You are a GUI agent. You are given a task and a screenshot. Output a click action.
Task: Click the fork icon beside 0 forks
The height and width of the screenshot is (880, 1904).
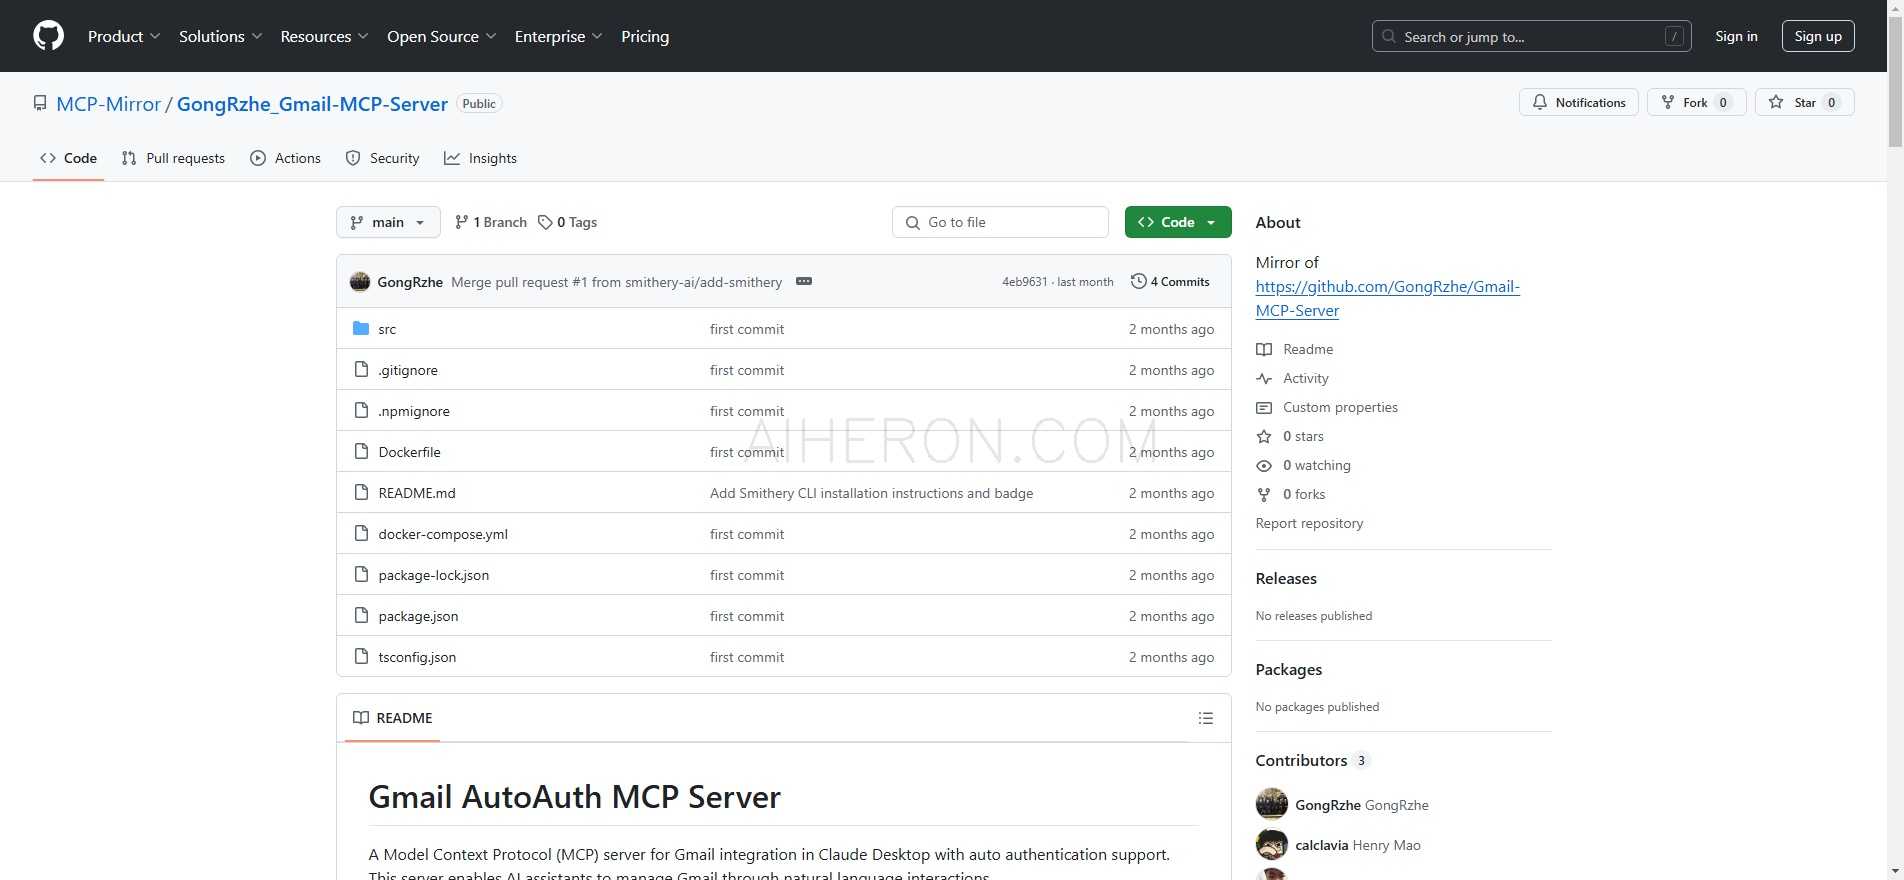[1264, 494]
